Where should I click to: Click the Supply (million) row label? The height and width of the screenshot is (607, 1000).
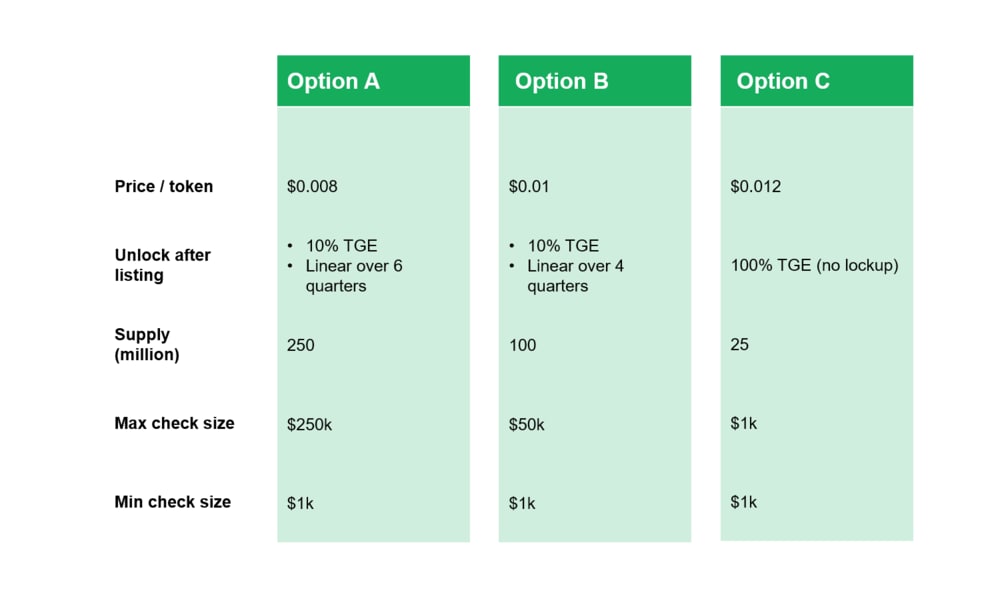tap(147, 344)
